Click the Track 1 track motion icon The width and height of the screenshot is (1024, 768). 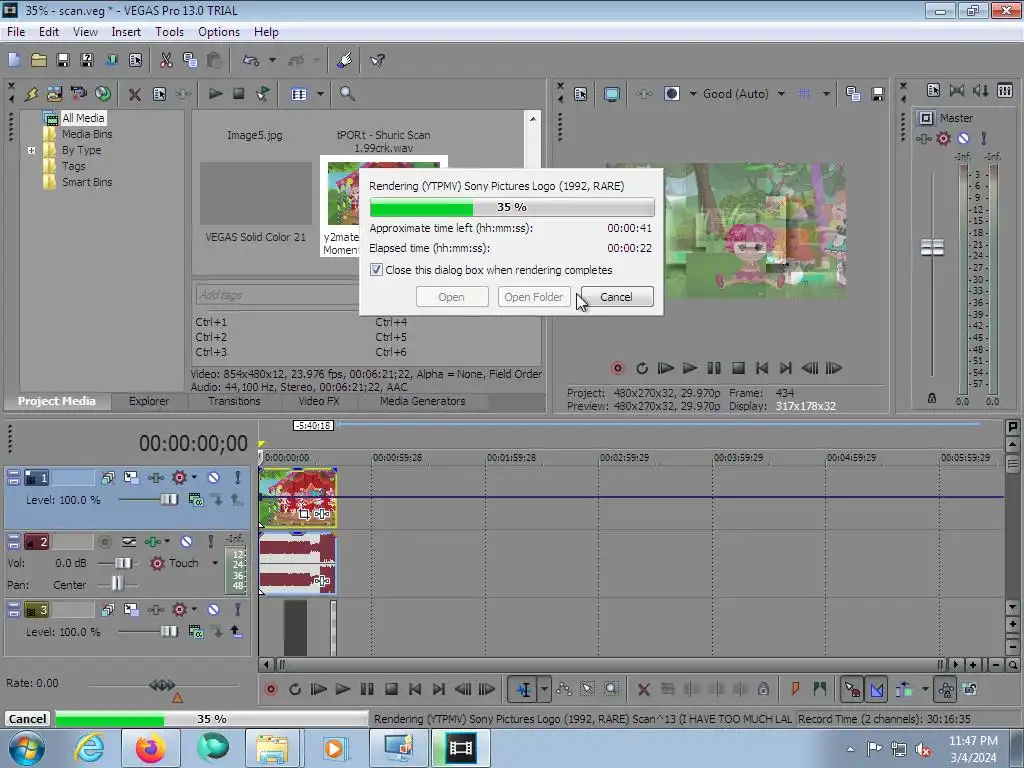point(131,477)
